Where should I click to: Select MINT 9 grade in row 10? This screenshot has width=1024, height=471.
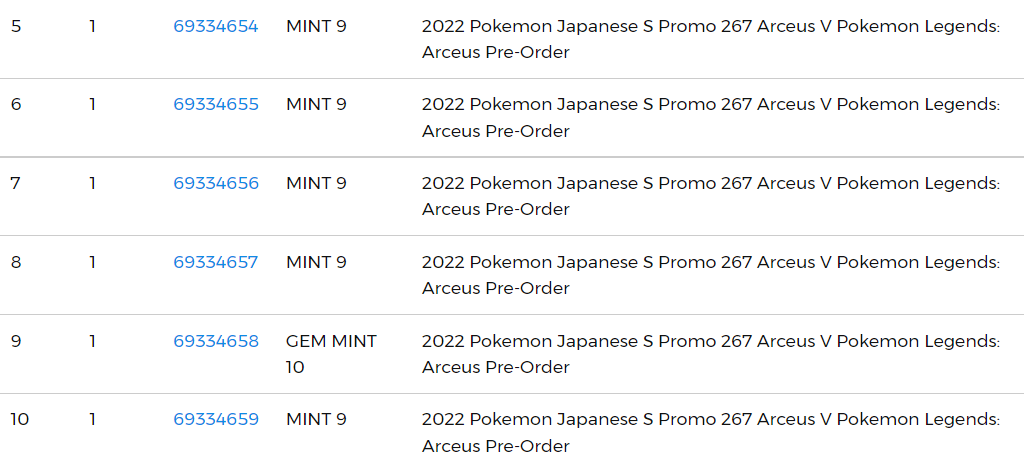point(316,419)
